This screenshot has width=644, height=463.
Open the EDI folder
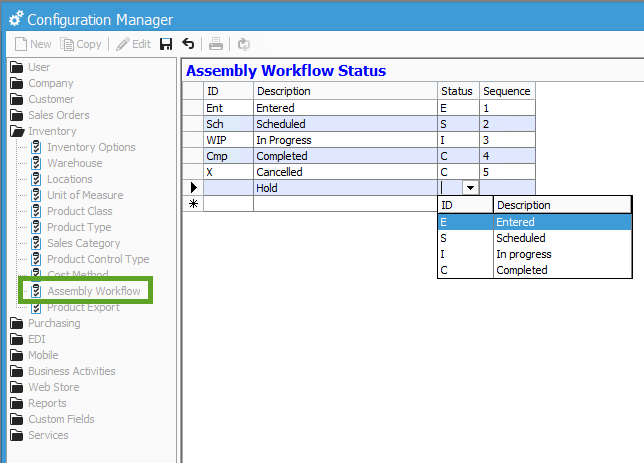(x=28, y=339)
